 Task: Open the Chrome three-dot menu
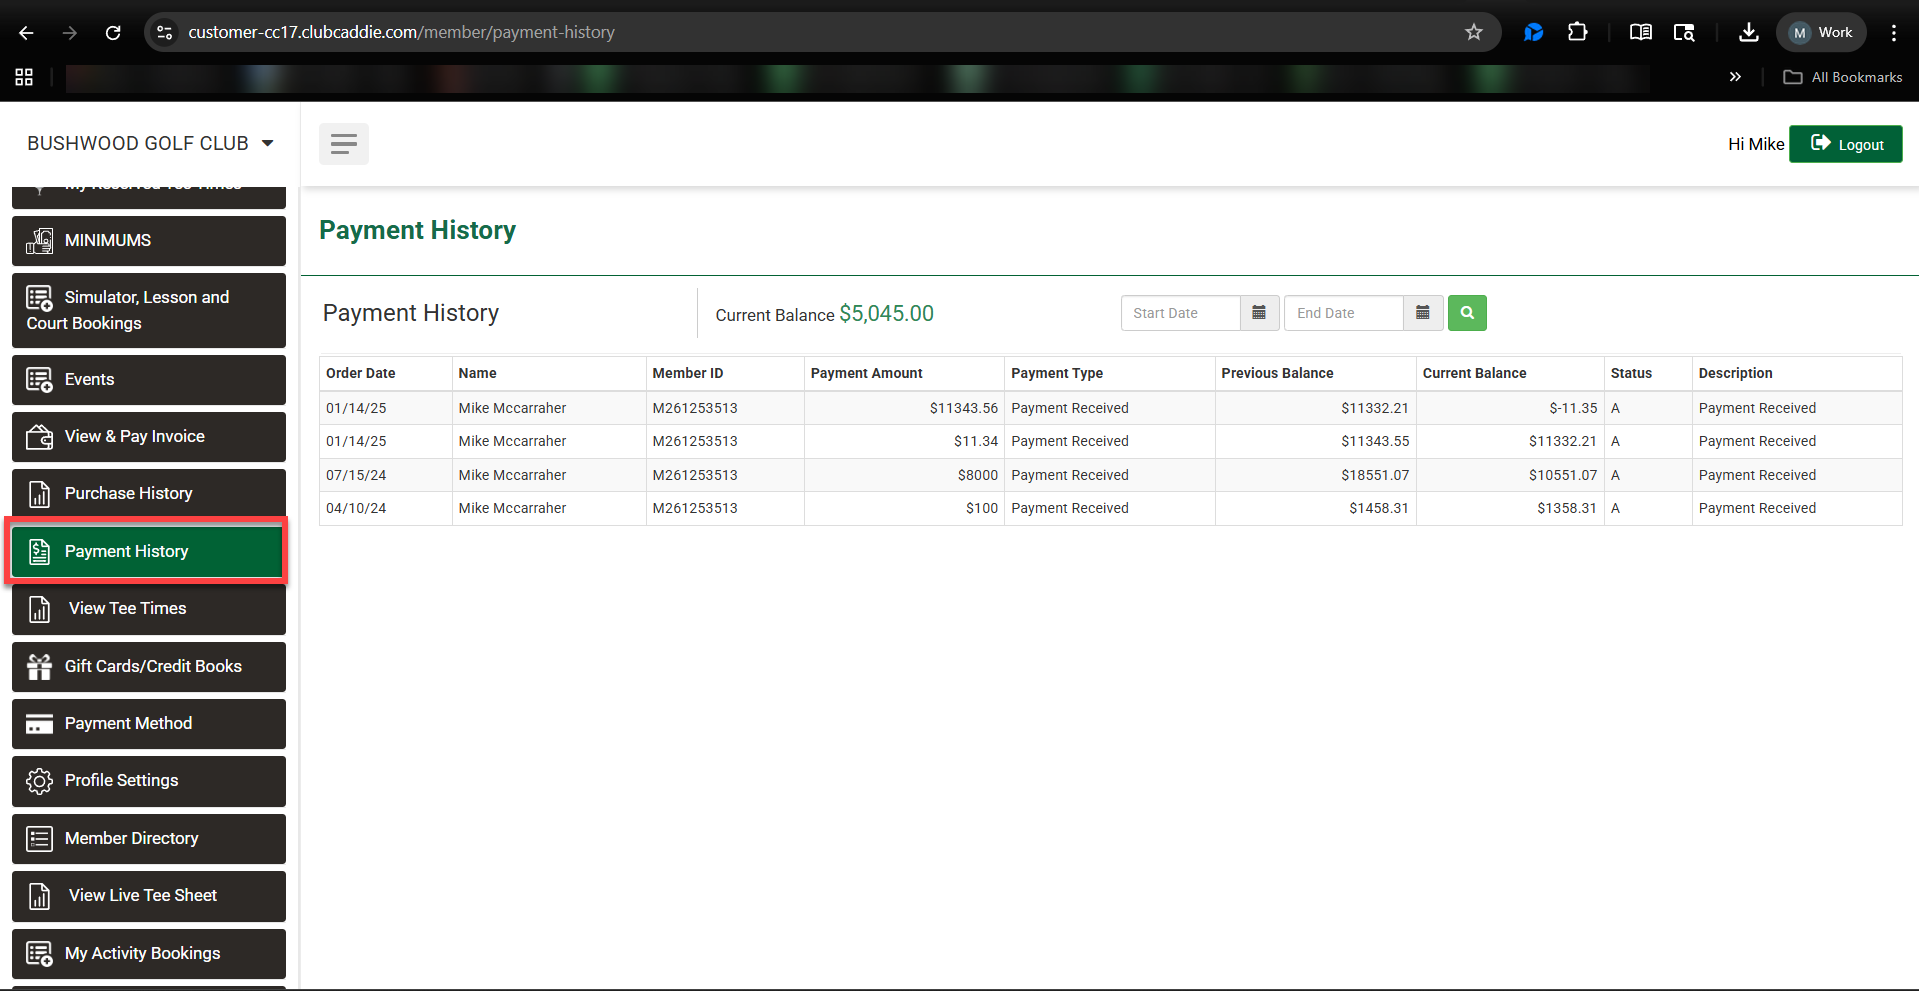(x=1893, y=32)
